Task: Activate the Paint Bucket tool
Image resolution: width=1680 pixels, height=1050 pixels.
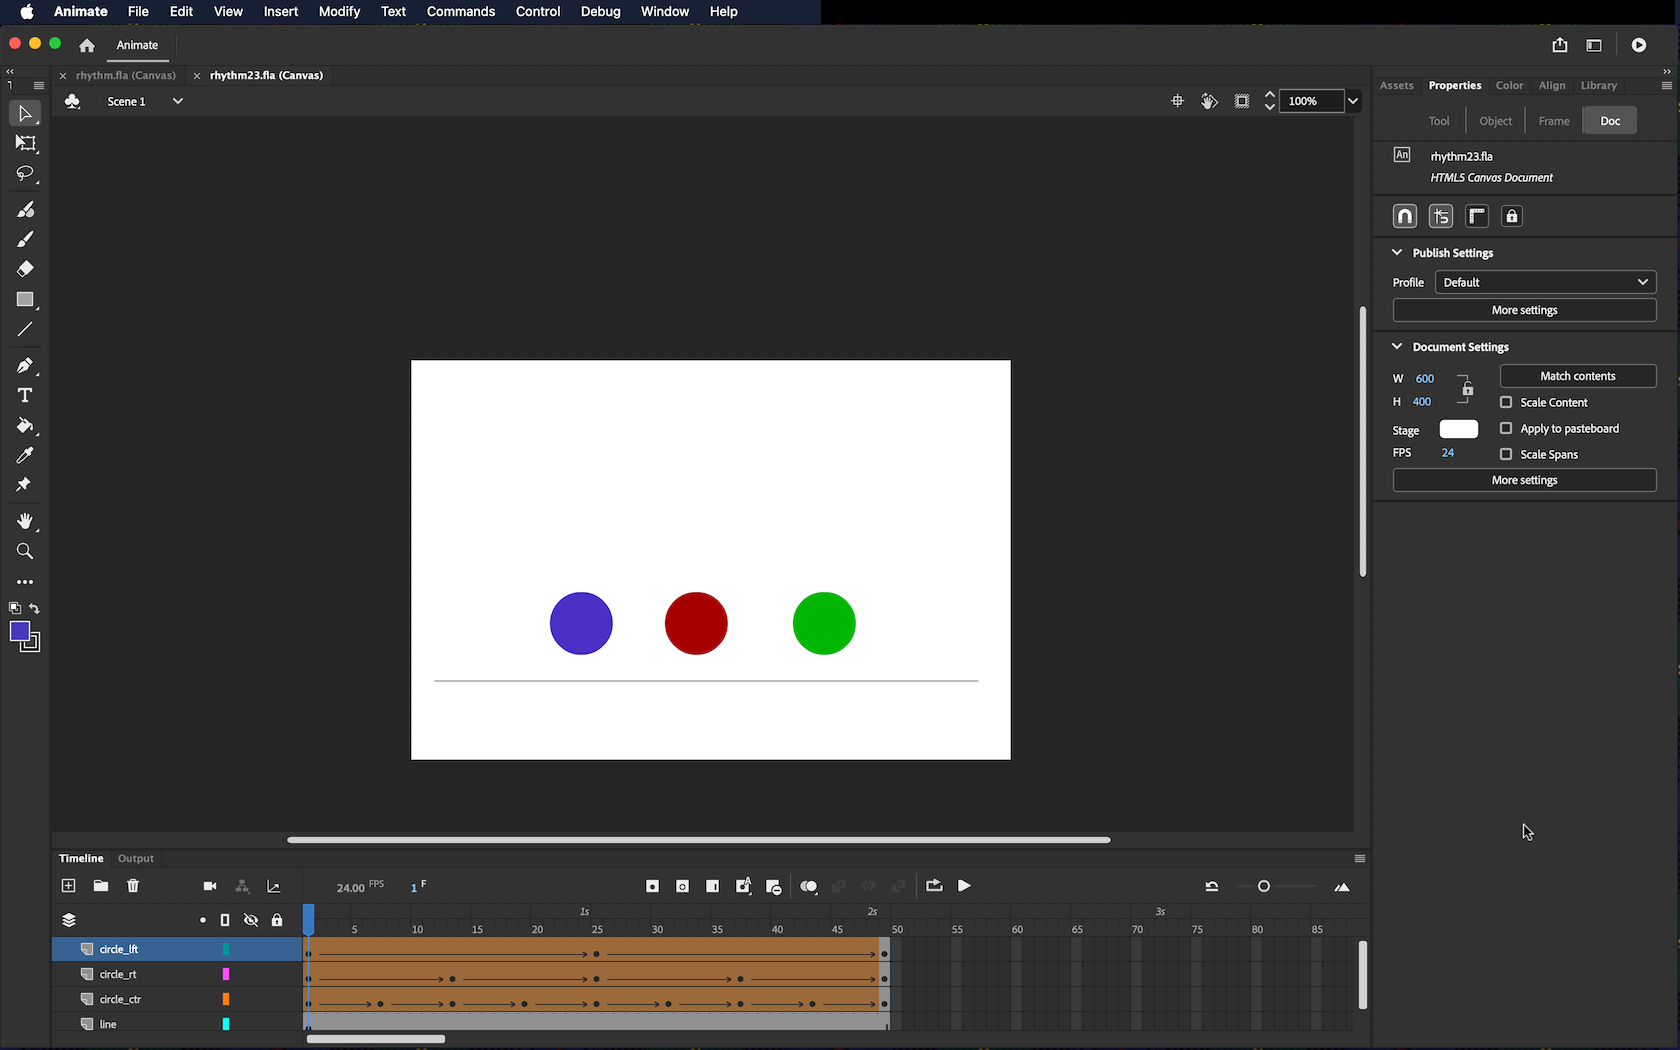Action: point(25,425)
